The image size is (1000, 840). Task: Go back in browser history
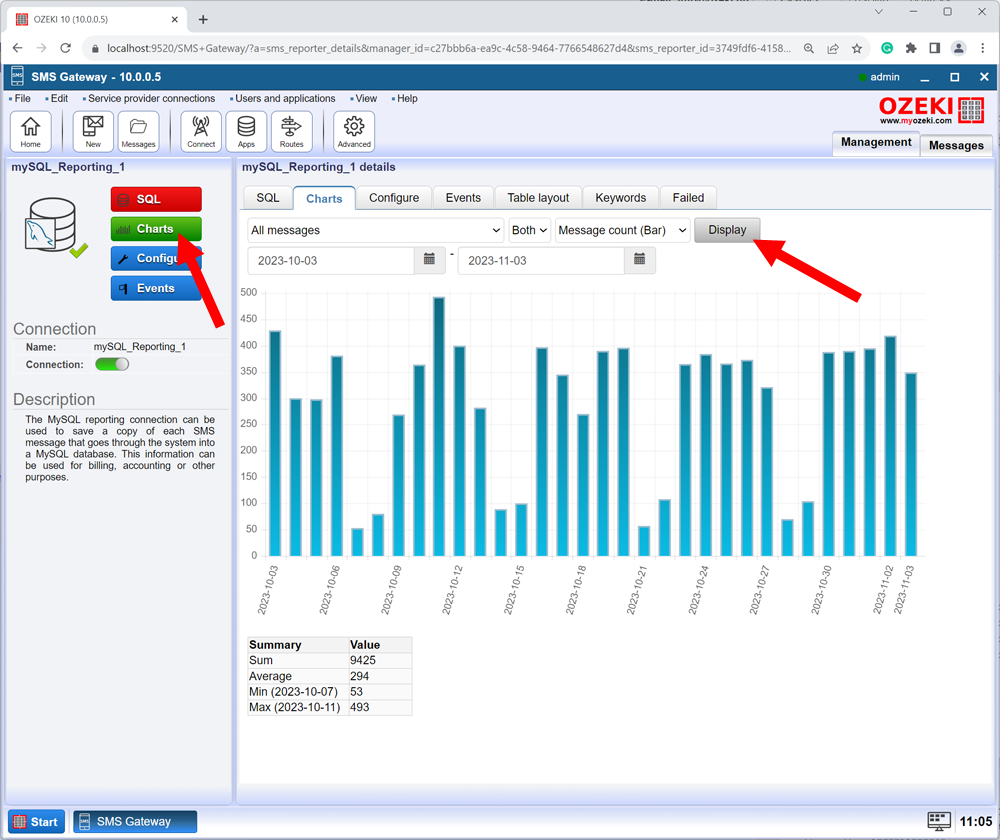point(17,48)
